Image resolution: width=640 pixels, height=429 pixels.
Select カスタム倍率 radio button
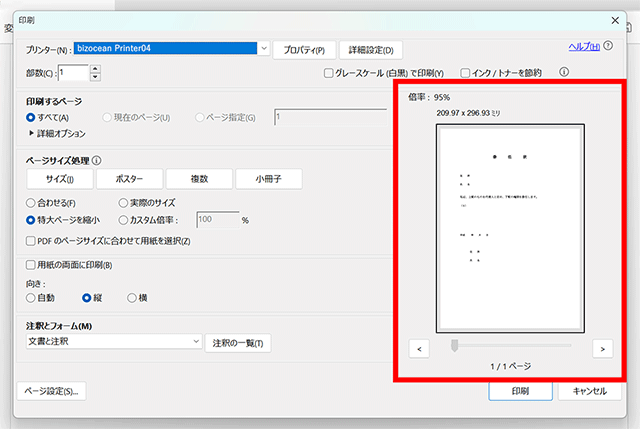click(123, 220)
